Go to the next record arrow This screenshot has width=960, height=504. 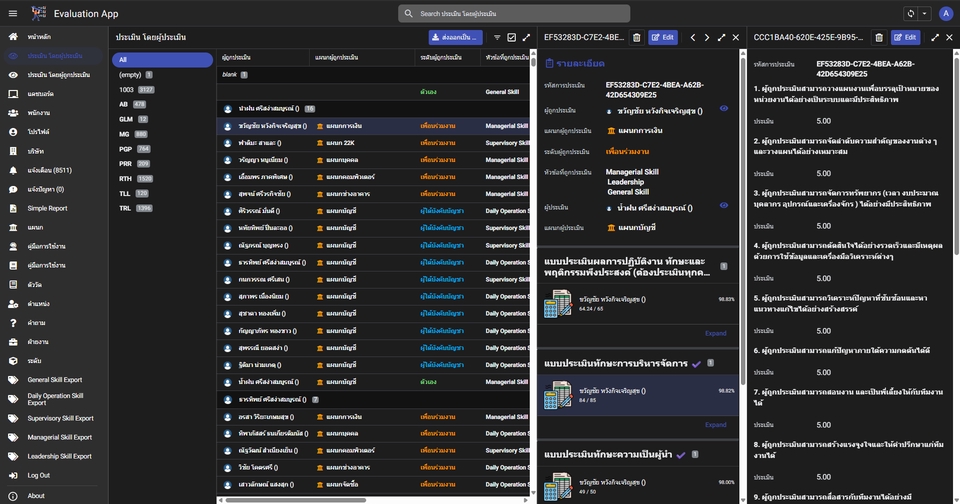pos(706,37)
